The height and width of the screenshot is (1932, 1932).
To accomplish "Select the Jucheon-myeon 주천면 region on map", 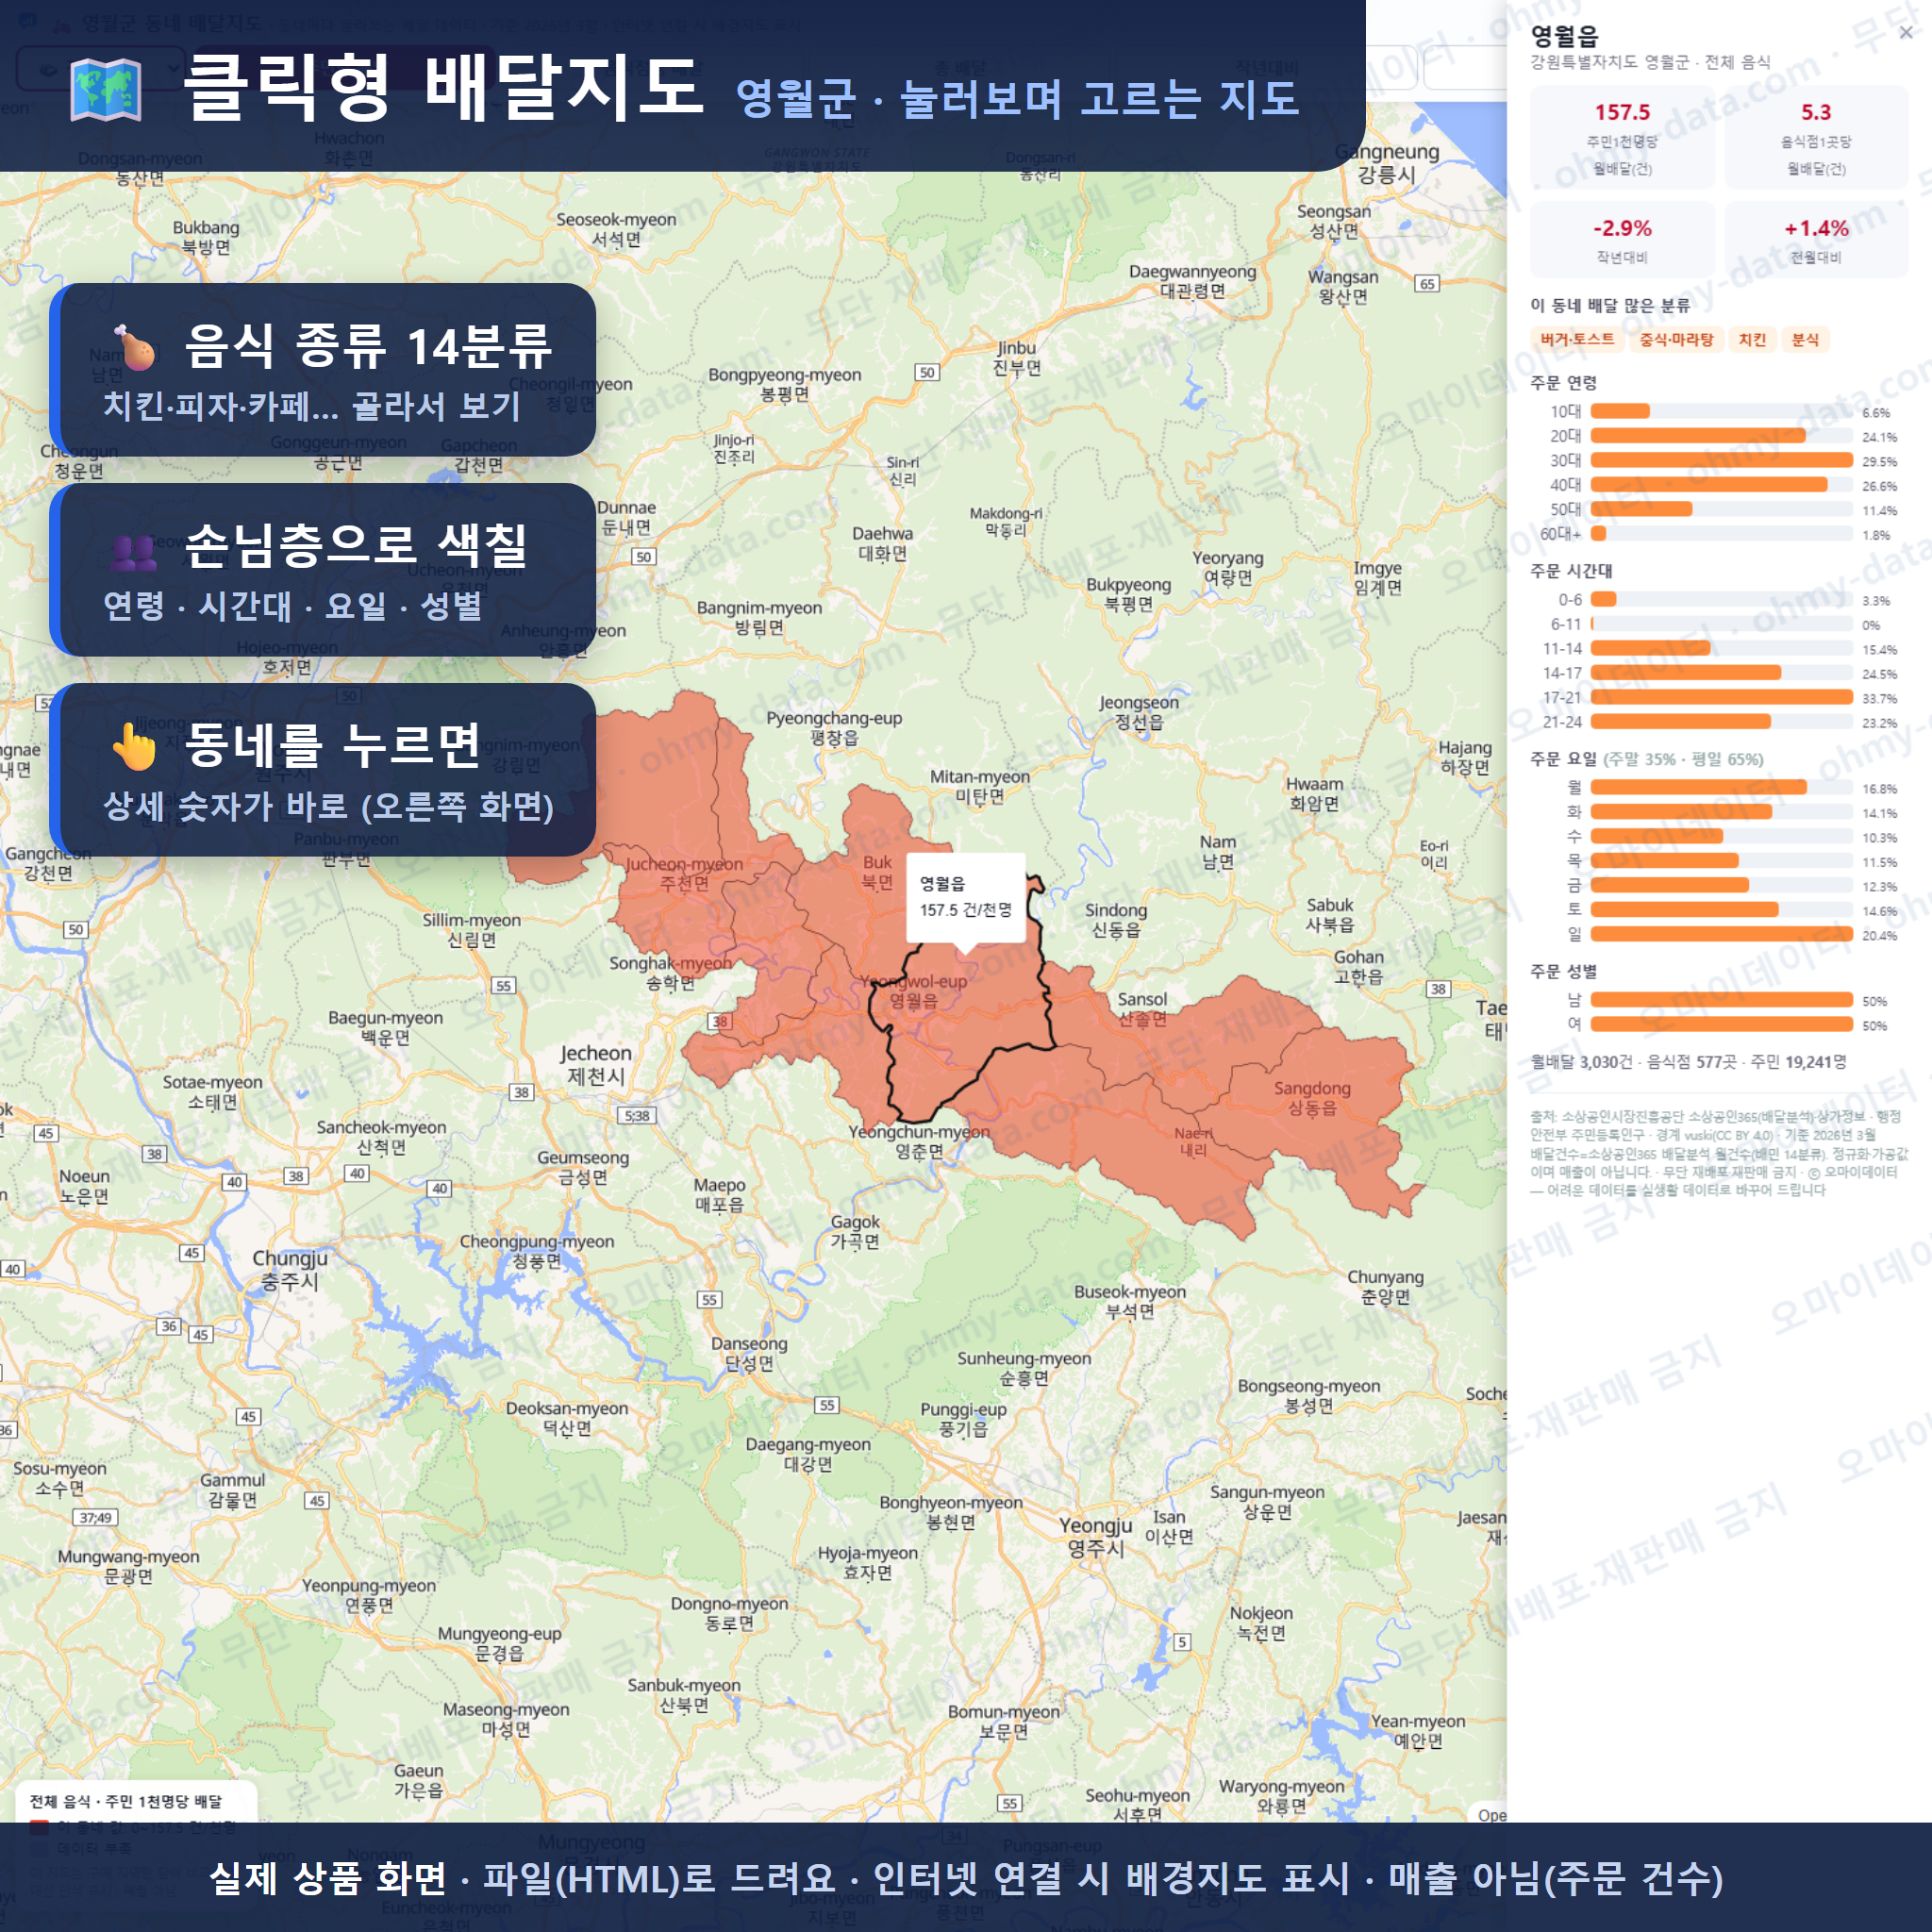I will click(684, 873).
